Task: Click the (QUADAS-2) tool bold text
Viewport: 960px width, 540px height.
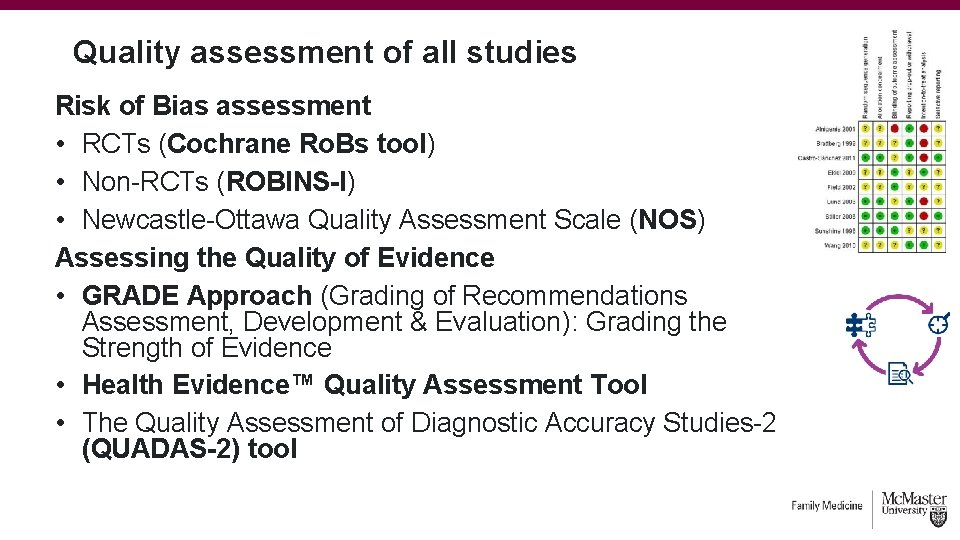Action: [189, 449]
